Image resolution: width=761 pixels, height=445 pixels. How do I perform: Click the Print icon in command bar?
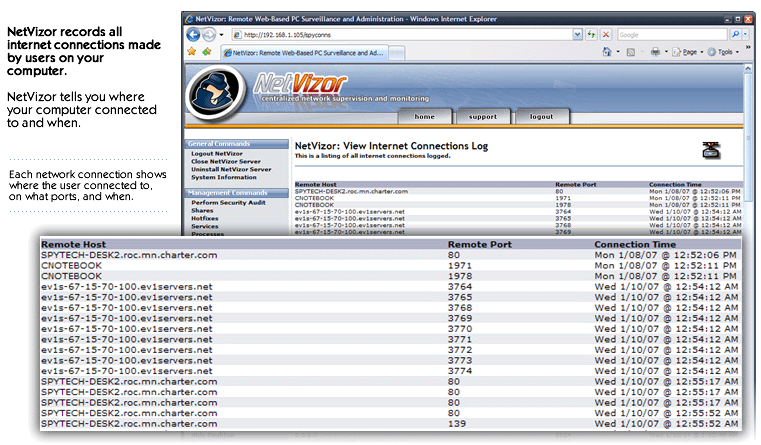click(654, 51)
